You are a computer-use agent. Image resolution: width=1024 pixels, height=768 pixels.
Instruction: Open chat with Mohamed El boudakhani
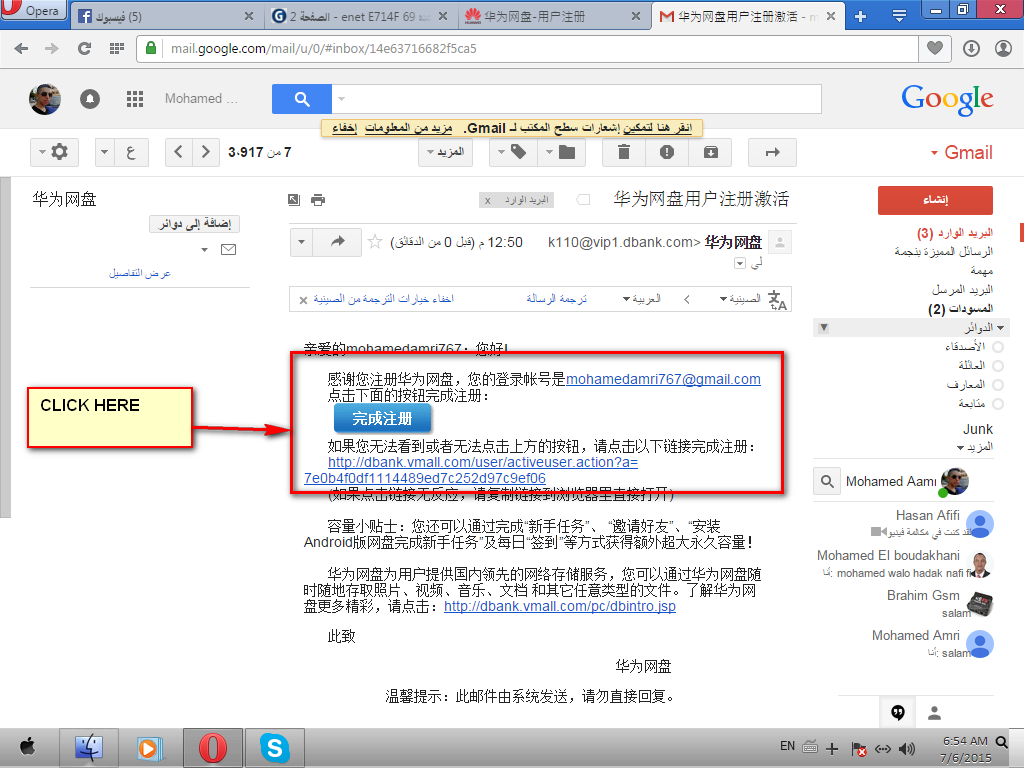click(x=904, y=563)
